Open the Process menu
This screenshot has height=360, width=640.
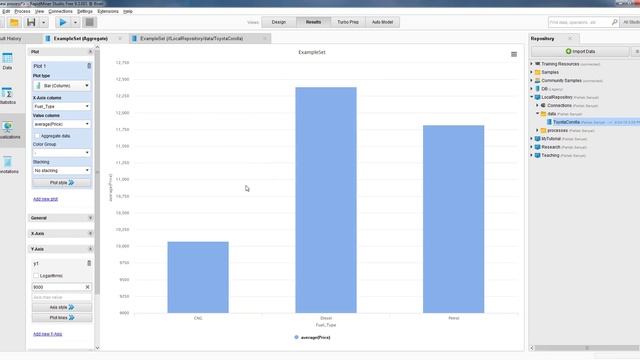point(22,11)
